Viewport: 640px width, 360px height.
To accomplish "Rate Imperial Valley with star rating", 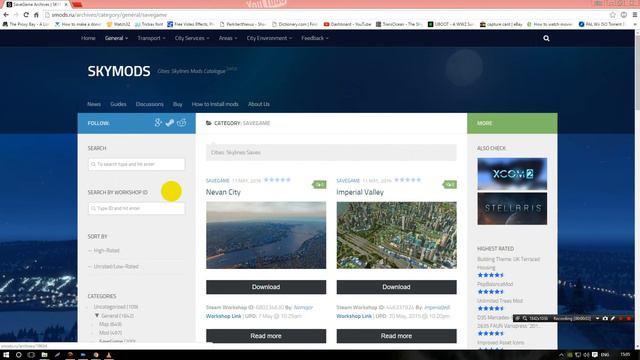I will coord(407,180).
